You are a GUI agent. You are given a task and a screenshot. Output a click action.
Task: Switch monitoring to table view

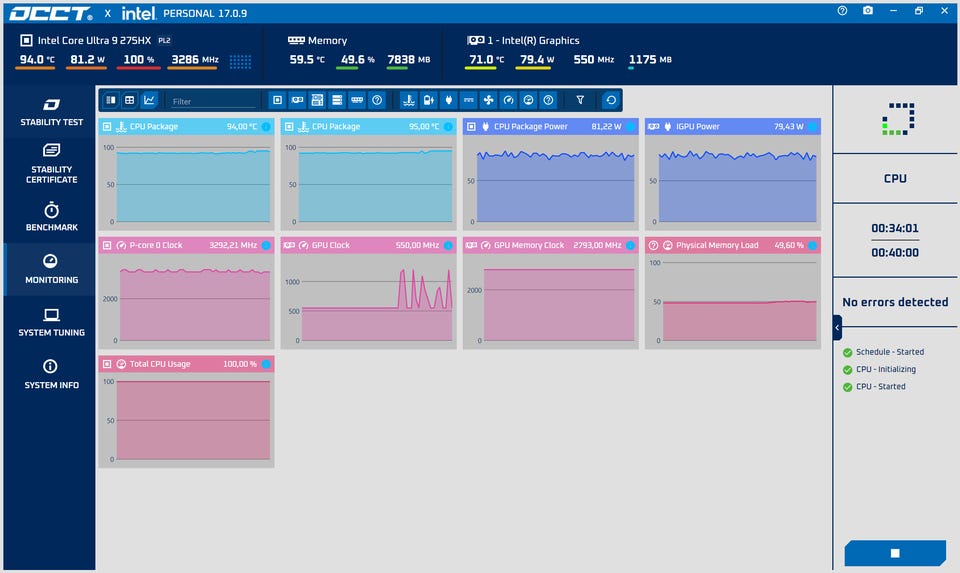(x=130, y=100)
